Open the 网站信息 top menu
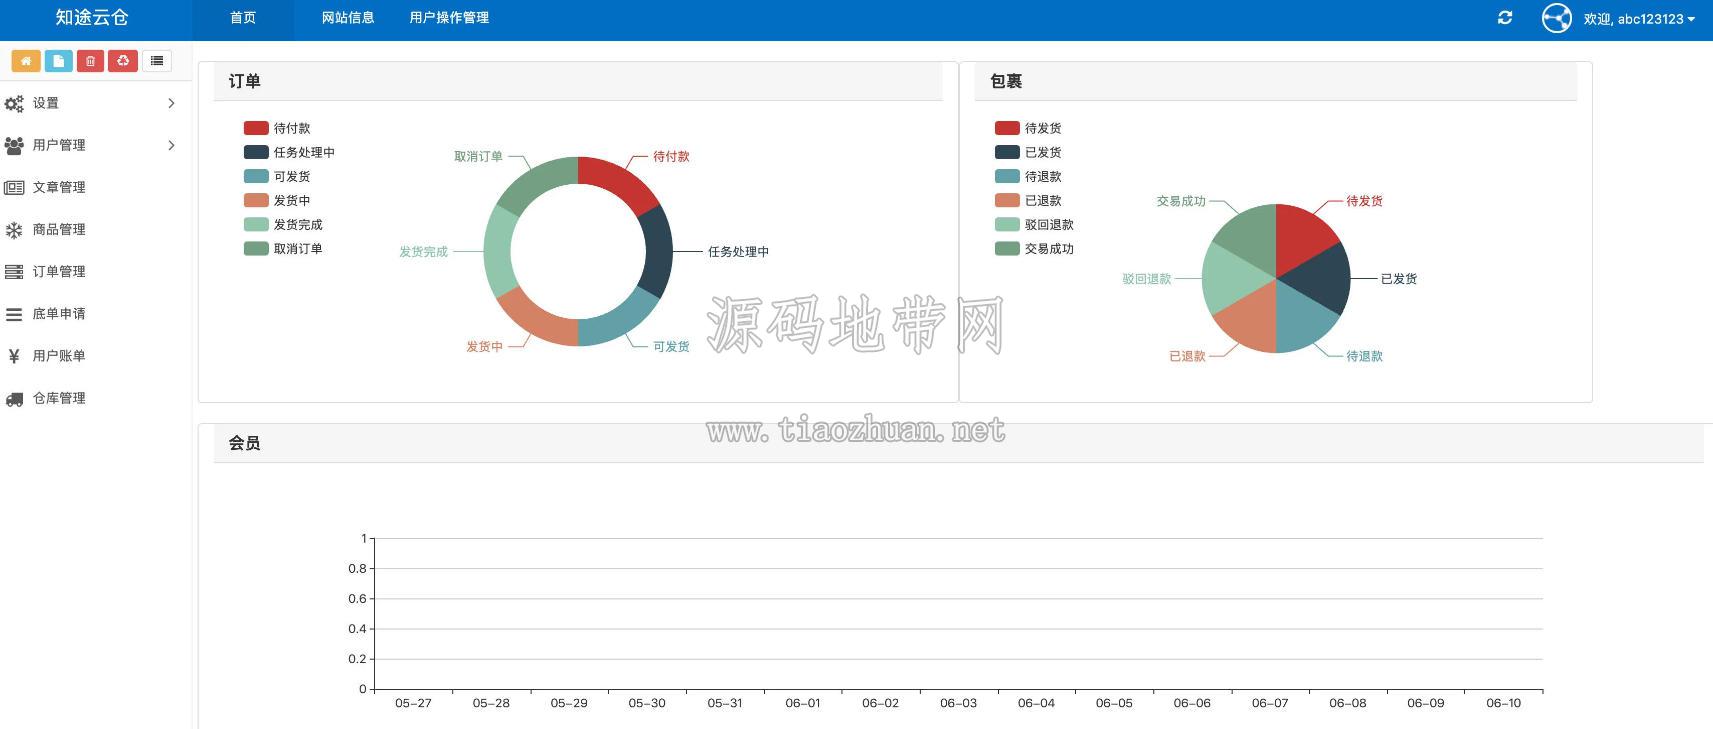The width and height of the screenshot is (1713, 729). pos(348,18)
